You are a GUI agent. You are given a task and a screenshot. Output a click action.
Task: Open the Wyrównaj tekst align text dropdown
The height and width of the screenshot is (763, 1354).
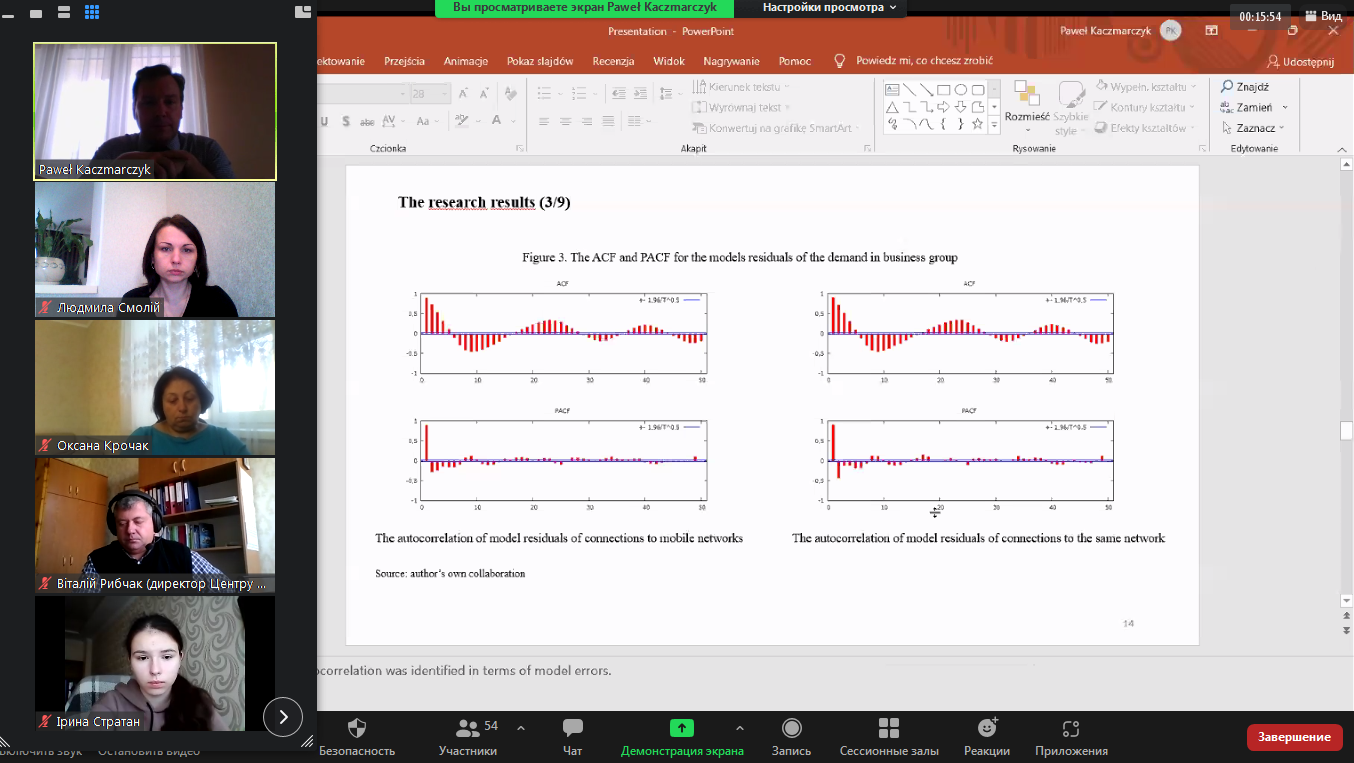[740, 107]
